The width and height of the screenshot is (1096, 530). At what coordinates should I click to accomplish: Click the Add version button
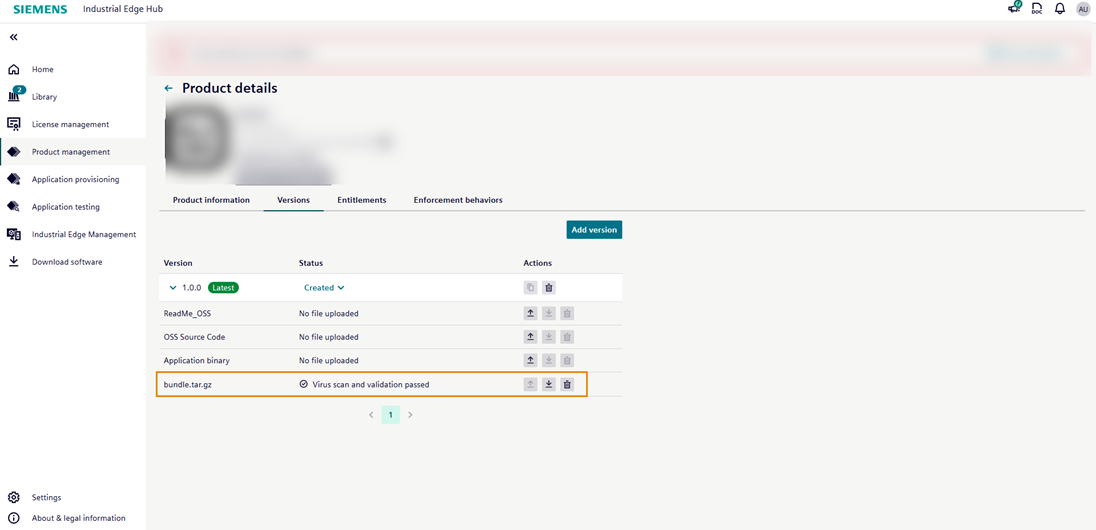[x=594, y=229]
